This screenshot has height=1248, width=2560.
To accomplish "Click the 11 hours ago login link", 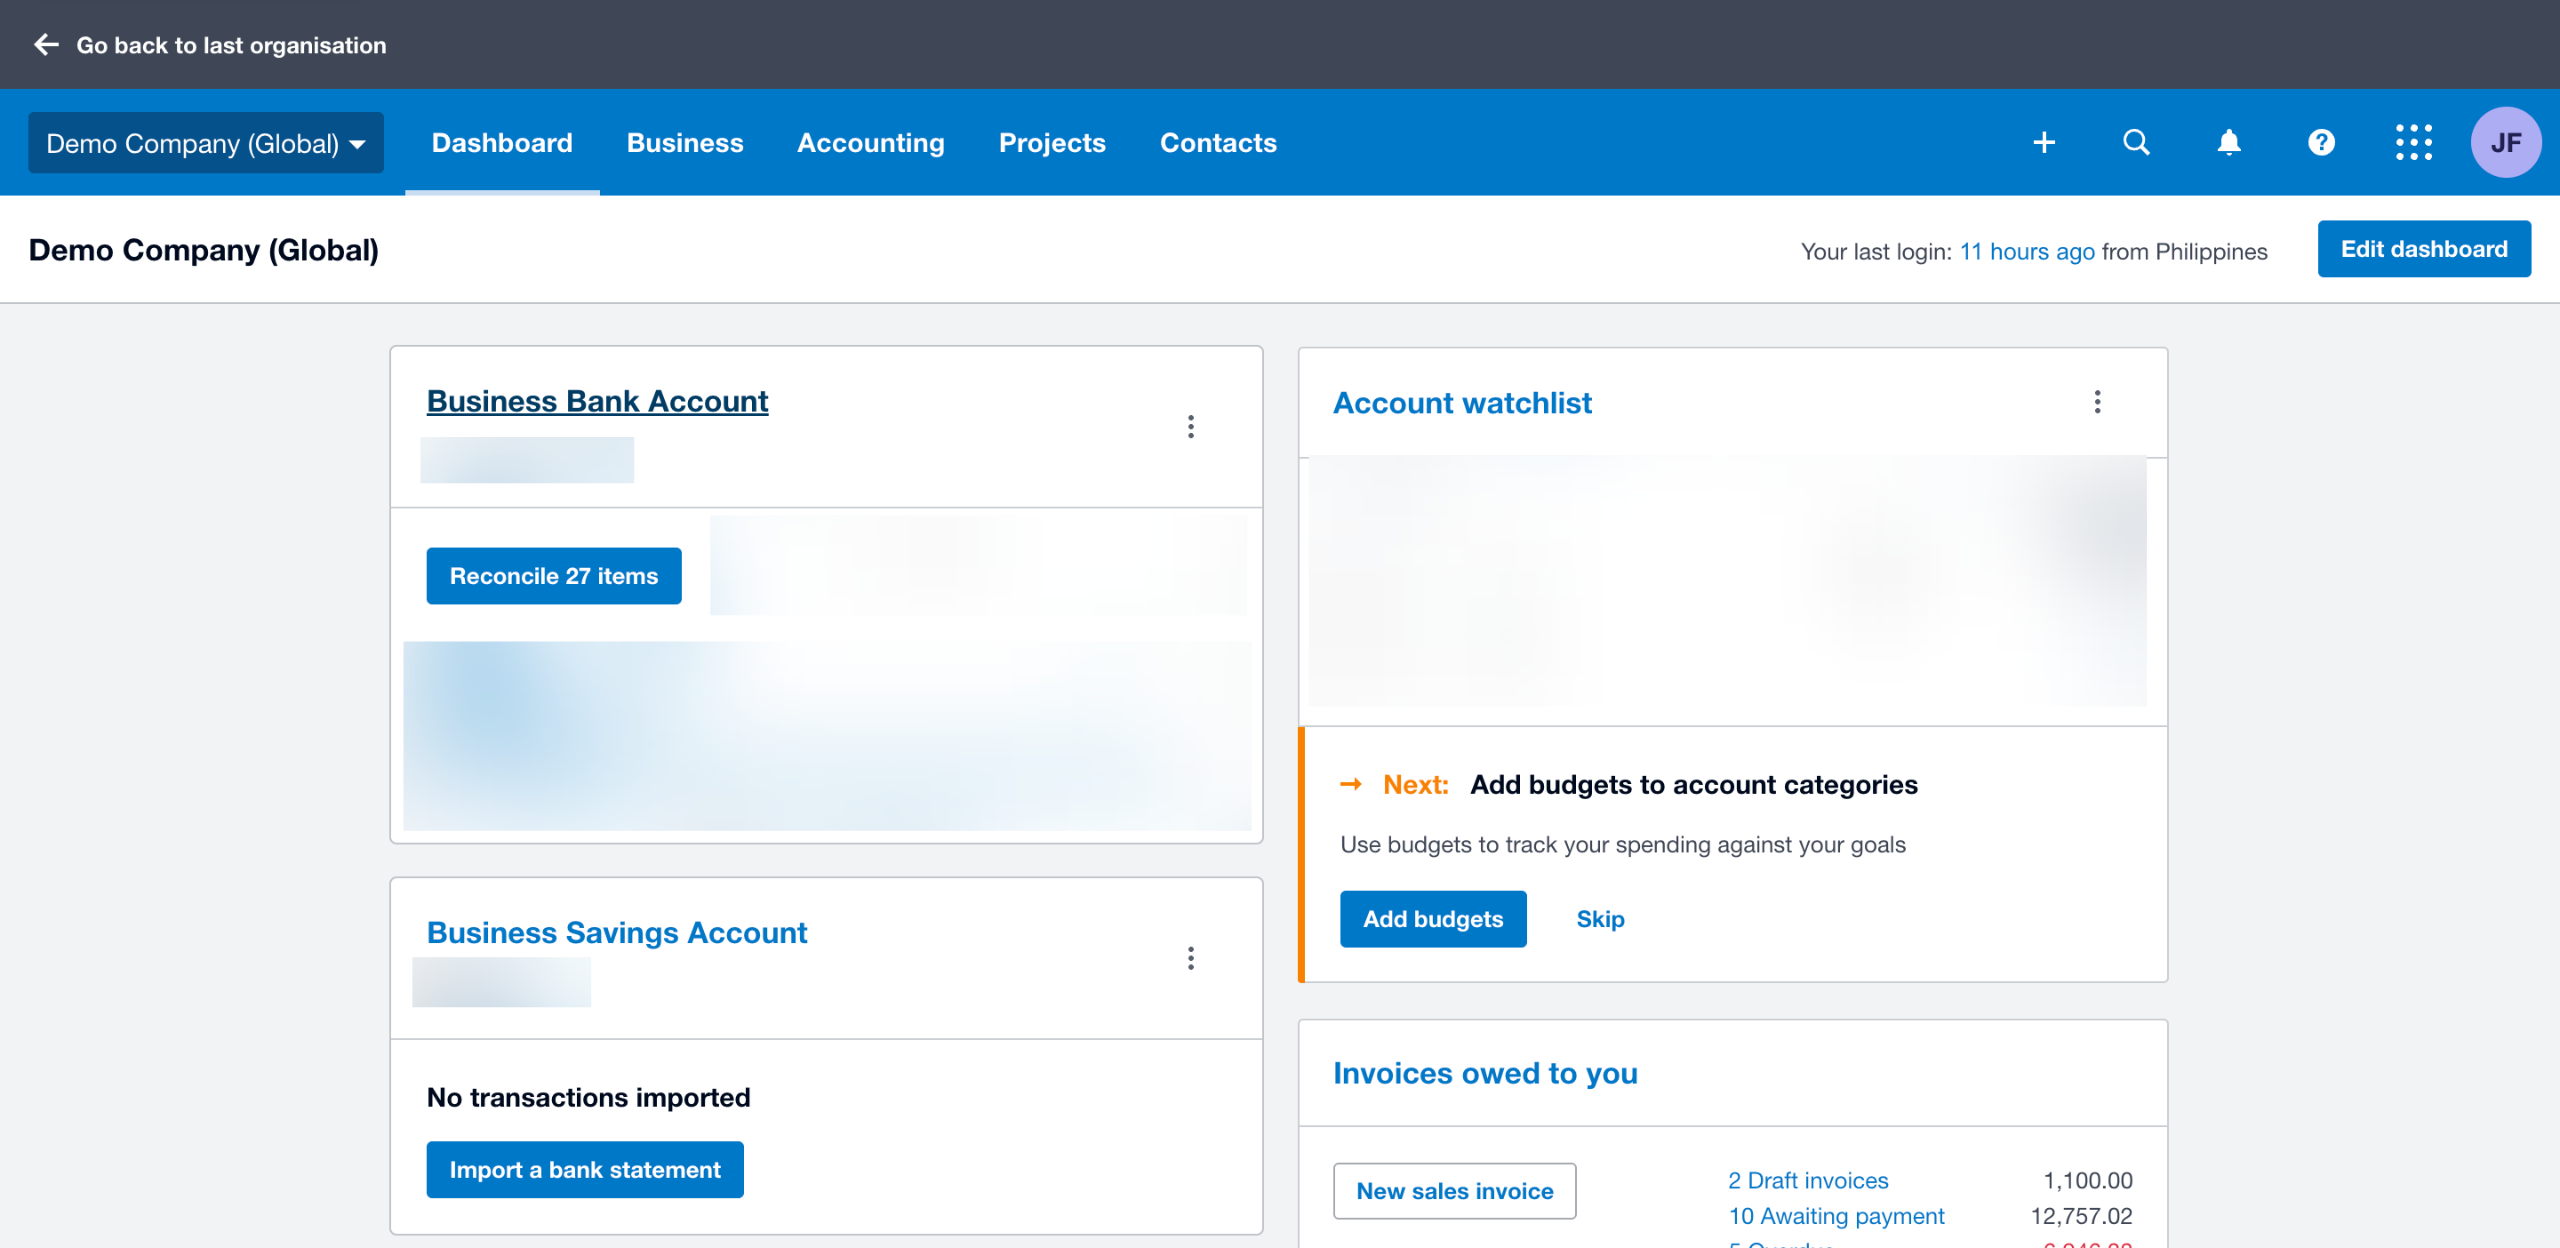I will click(x=2027, y=252).
